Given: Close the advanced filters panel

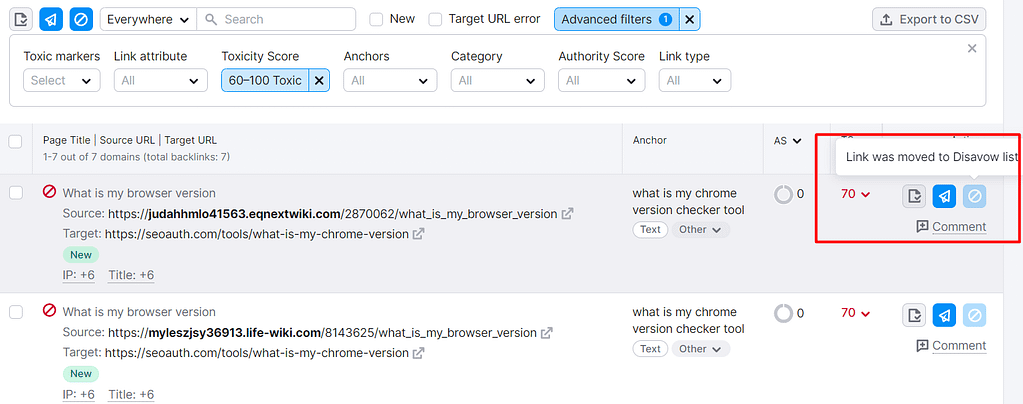Looking at the screenshot, I should point(972,48).
